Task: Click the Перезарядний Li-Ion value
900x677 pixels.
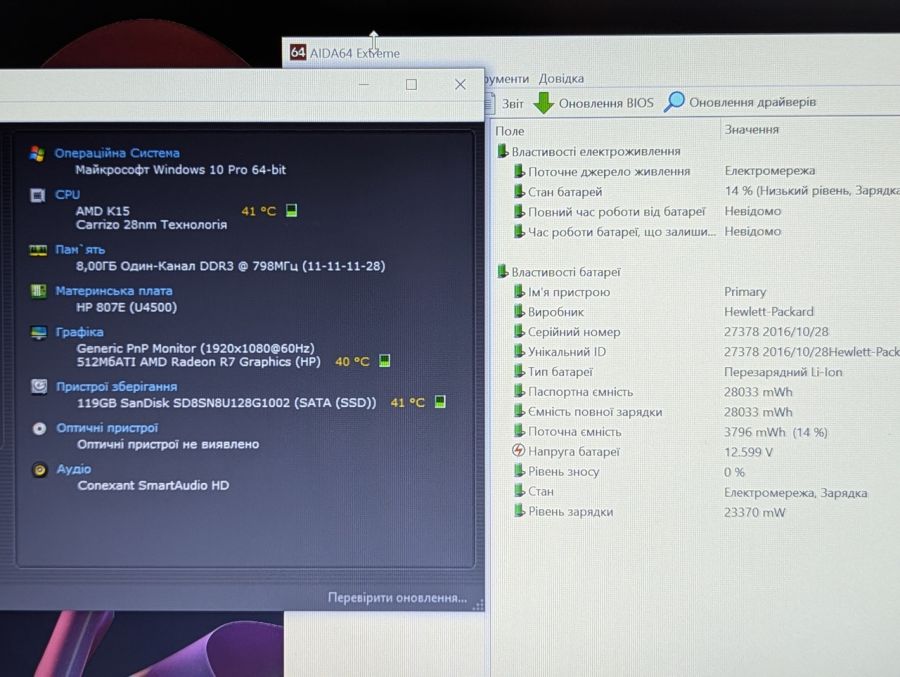Action: (x=783, y=372)
